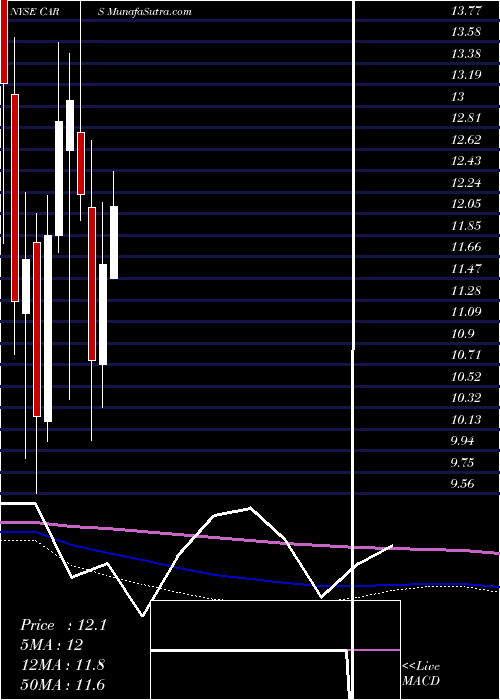Click the 10.32 price axis label
500x700 pixels.
467,398
